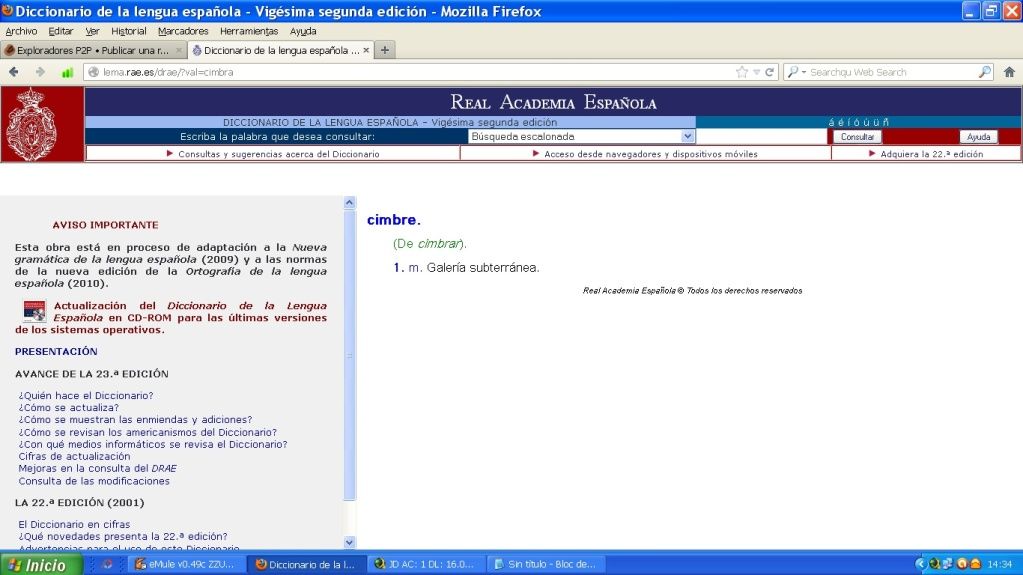Insert the á special character

click(831, 122)
